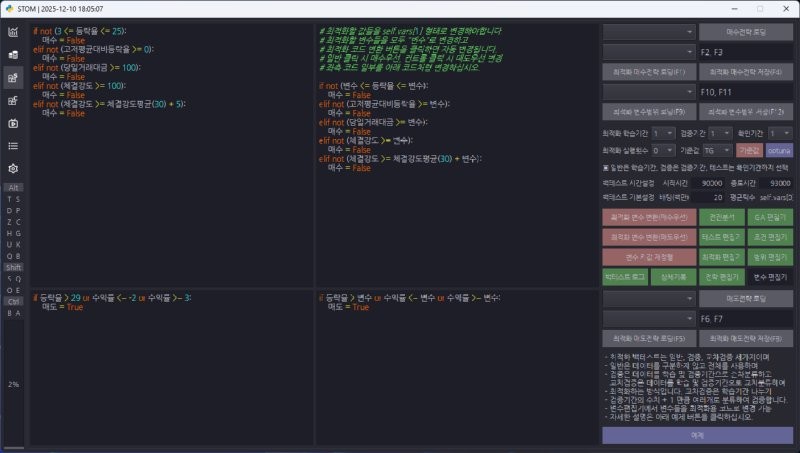Toggle the purple optuna button
Image resolution: width=800 pixels, height=453 pixels.
[x=779, y=149]
